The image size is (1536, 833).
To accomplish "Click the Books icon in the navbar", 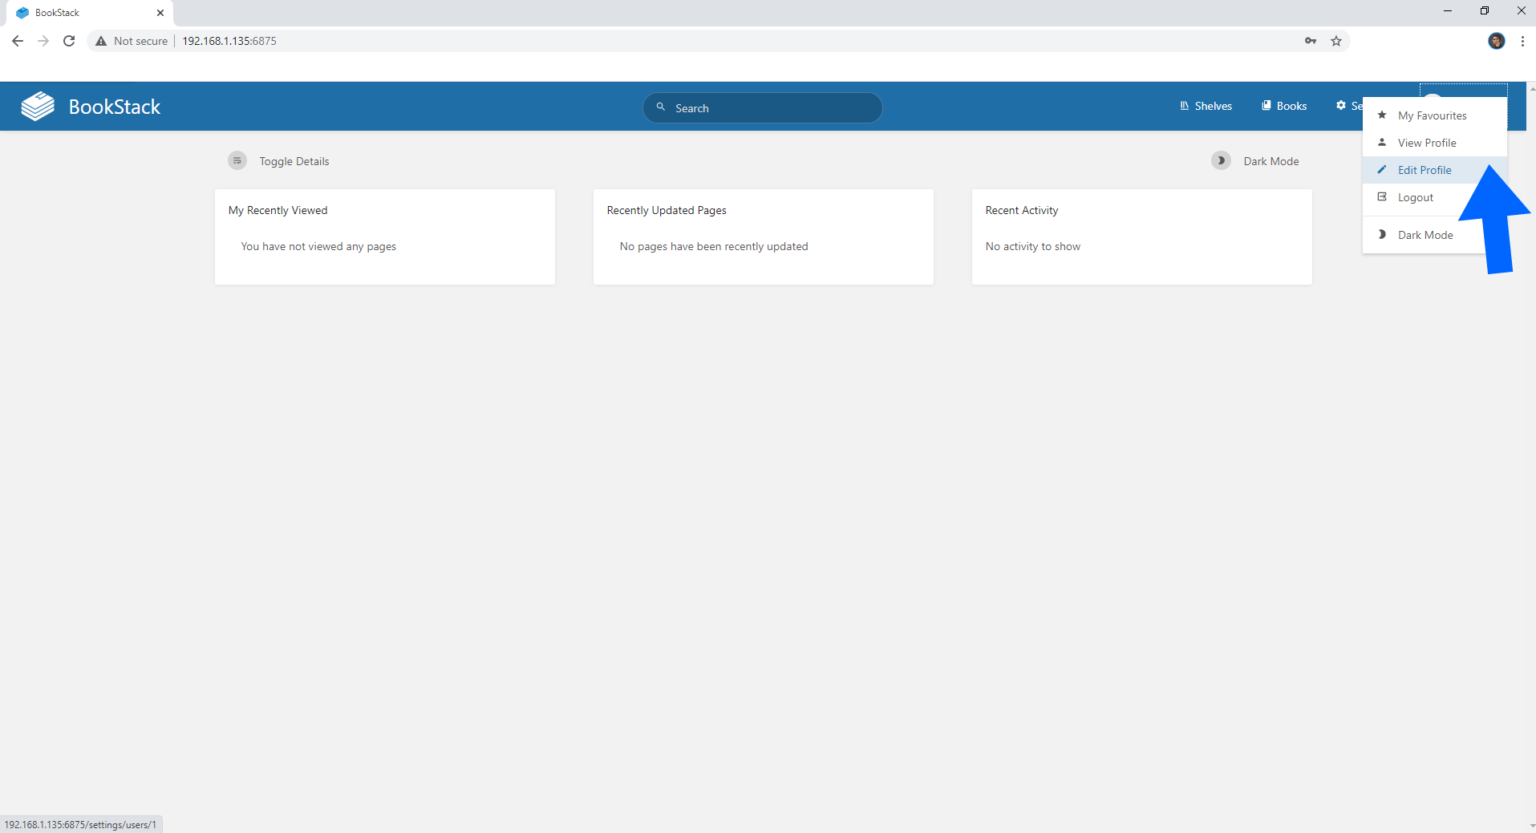I will tap(1265, 105).
